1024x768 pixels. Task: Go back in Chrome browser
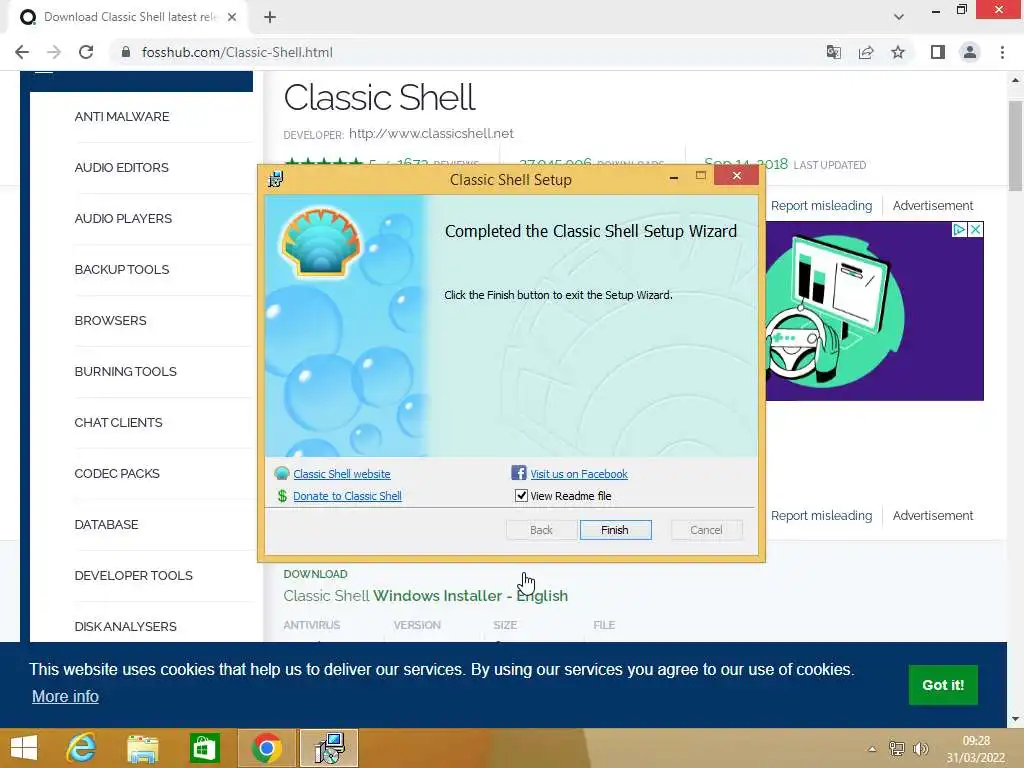pos(22,52)
